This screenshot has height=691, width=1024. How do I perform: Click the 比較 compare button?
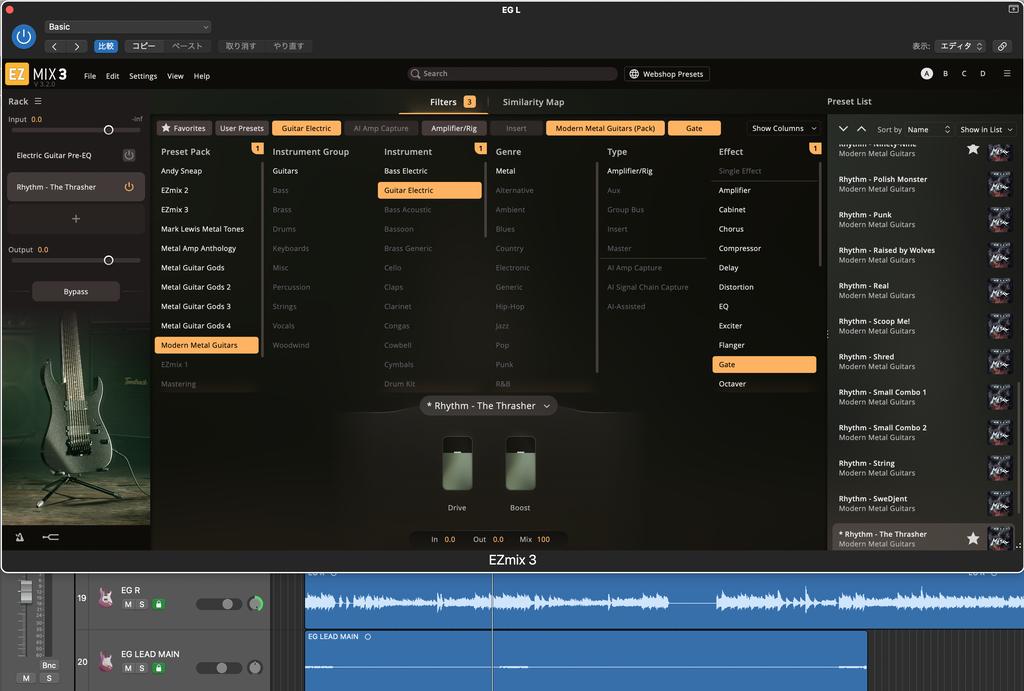tap(106, 46)
